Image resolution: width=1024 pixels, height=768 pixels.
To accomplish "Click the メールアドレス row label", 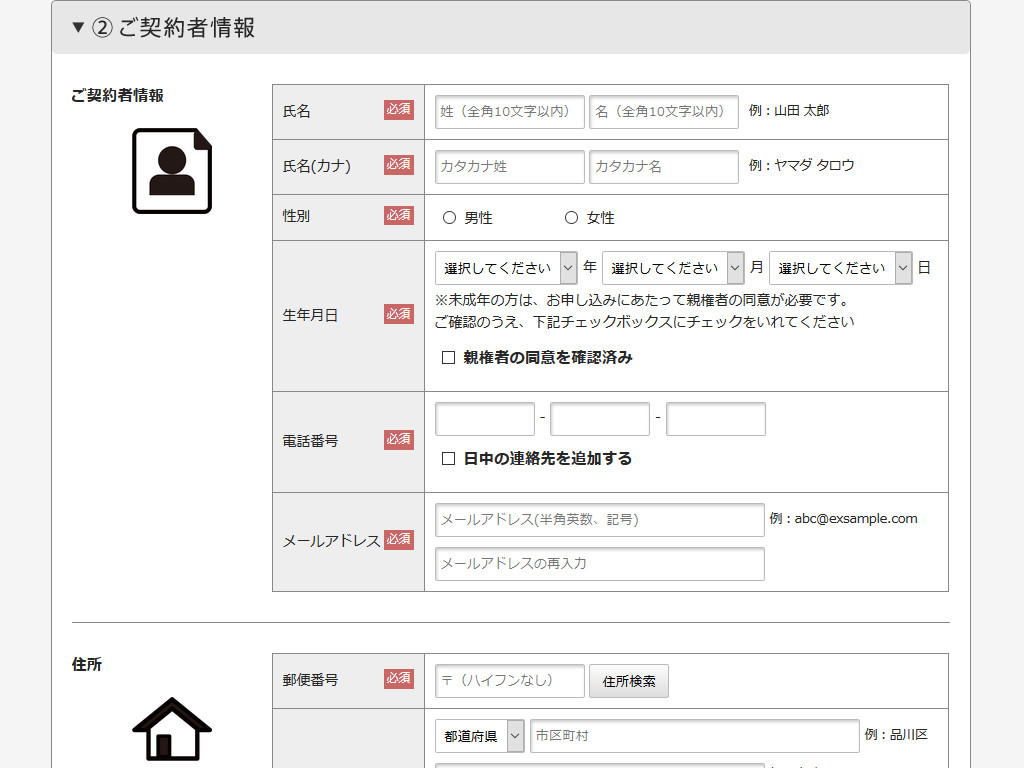I will coord(331,541).
